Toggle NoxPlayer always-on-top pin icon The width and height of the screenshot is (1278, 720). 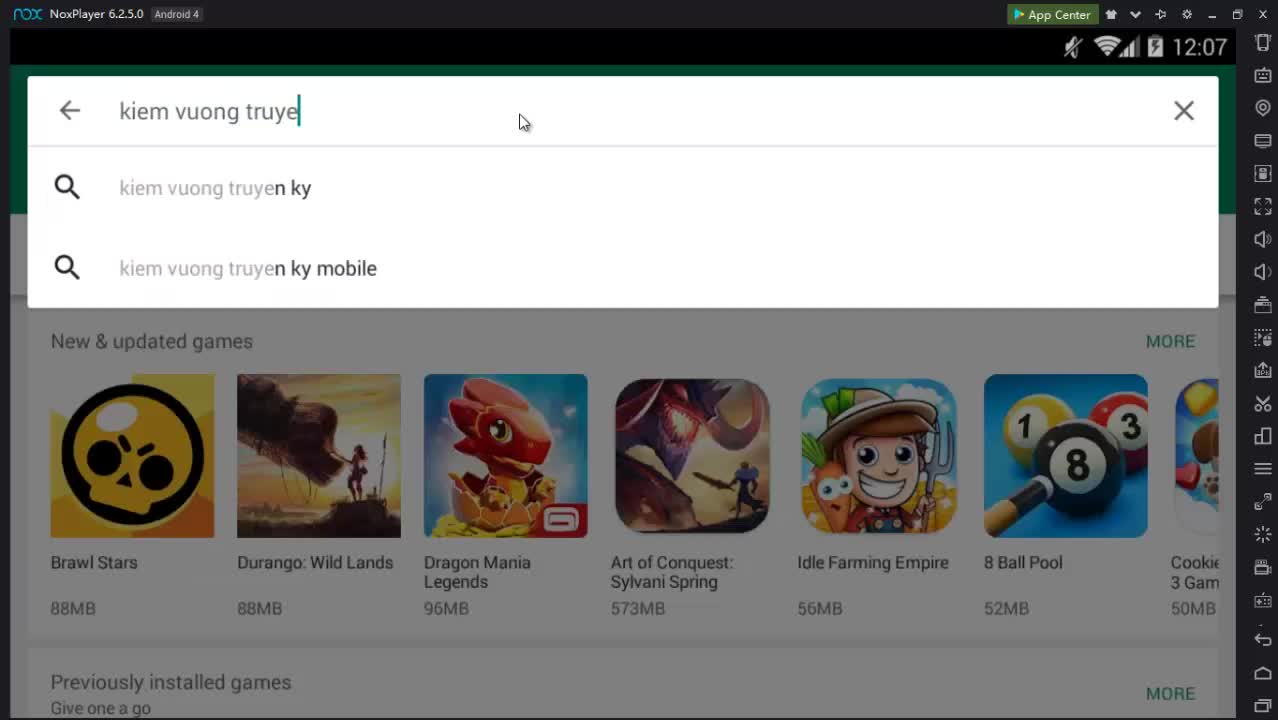point(1161,14)
